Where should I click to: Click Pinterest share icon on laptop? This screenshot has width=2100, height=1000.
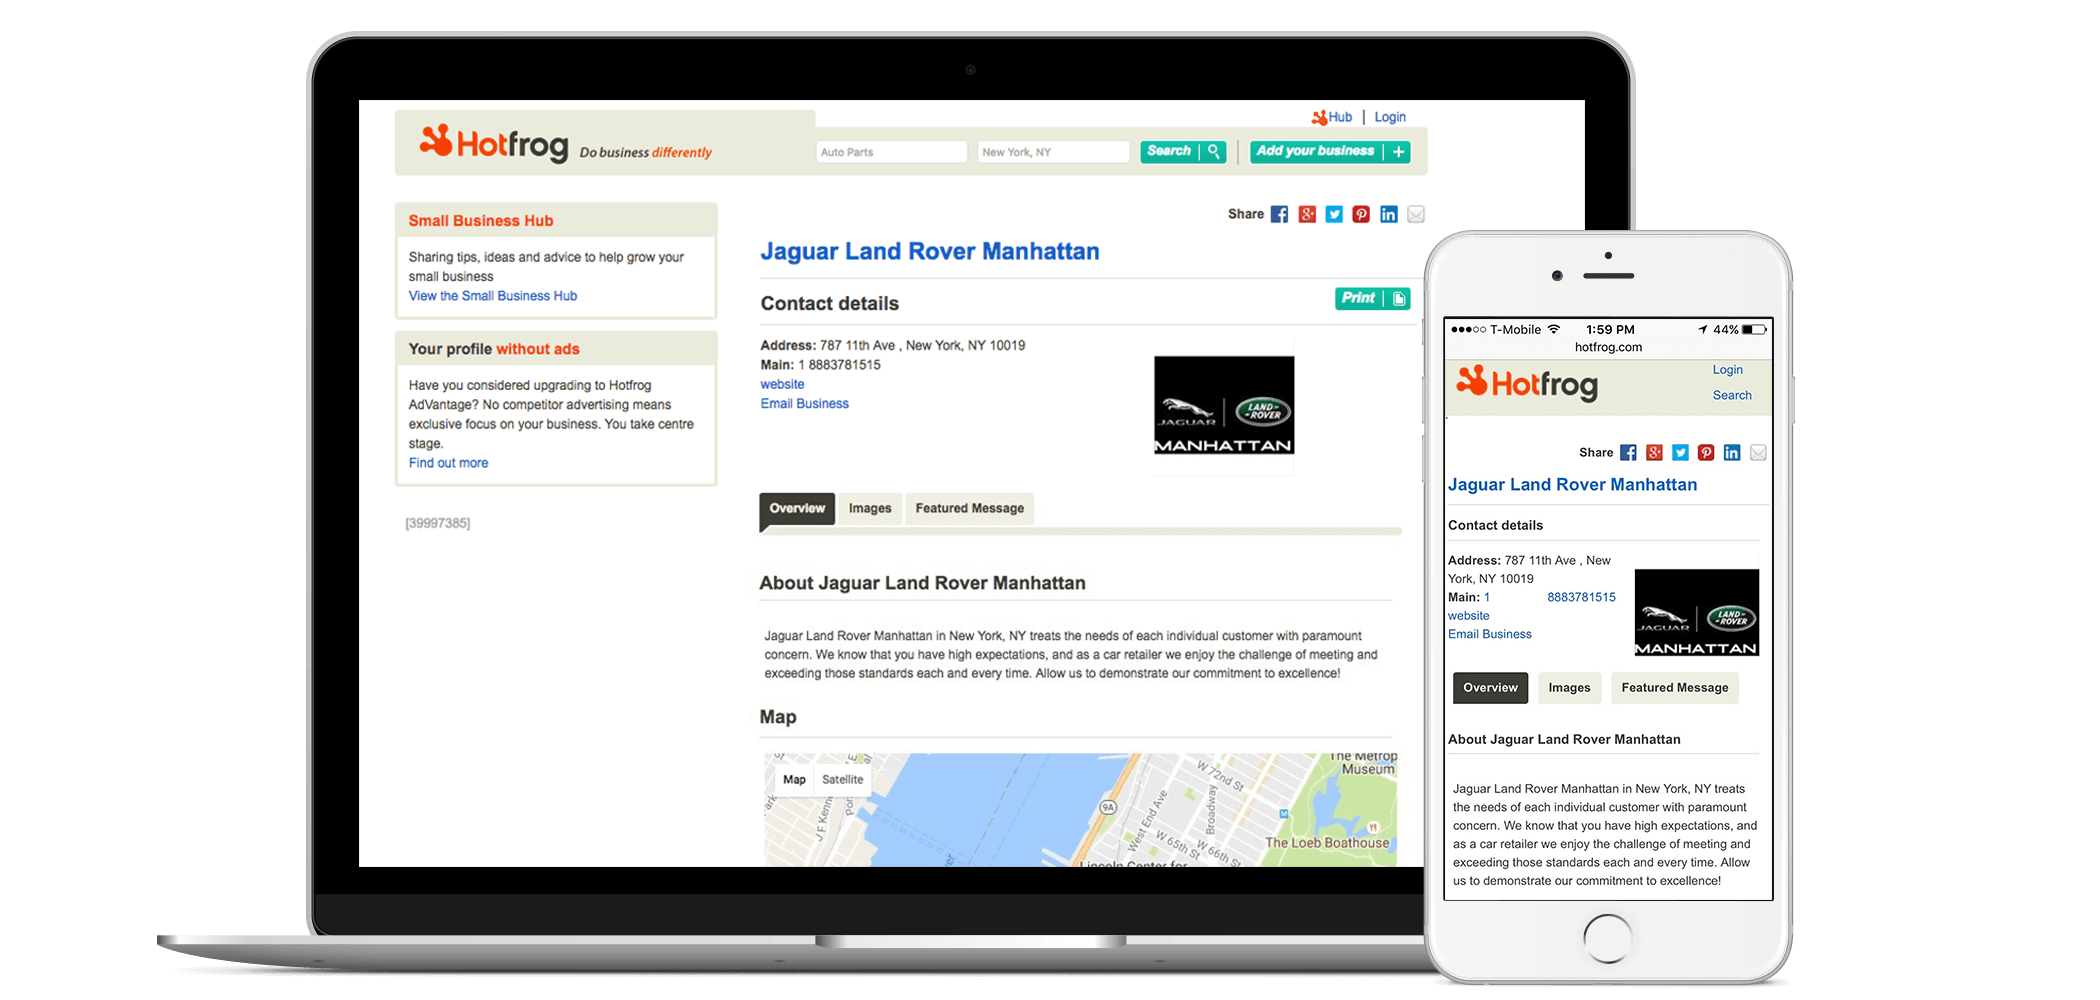[x=1361, y=214]
